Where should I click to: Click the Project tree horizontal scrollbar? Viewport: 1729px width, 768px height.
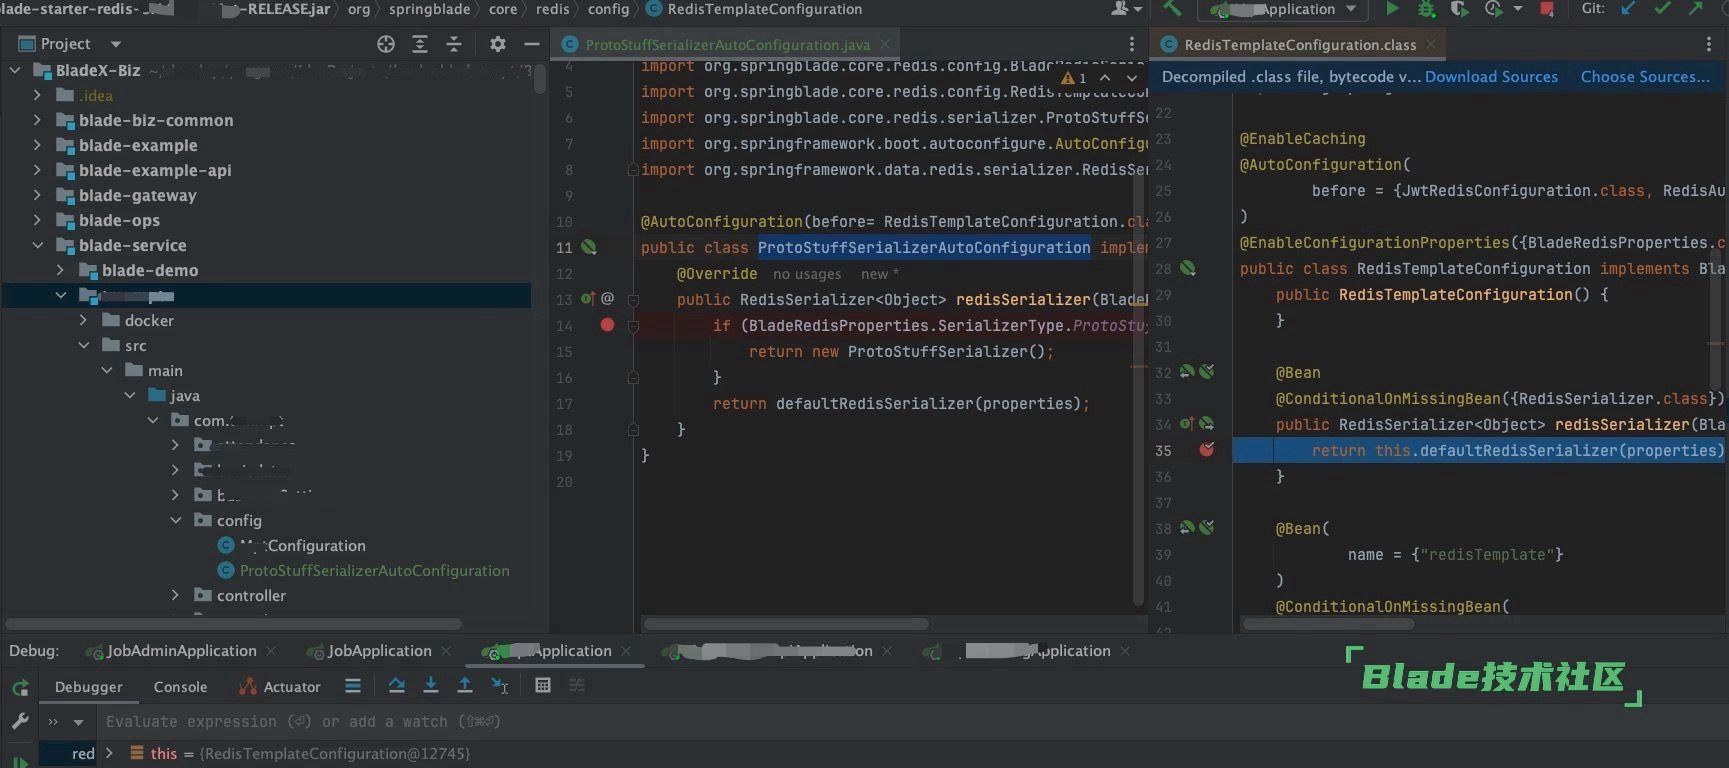coord(235,623)
